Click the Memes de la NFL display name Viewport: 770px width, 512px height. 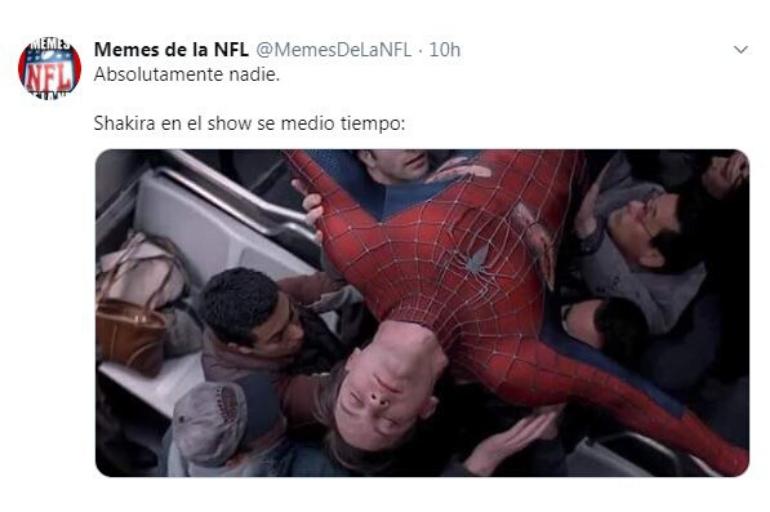(171, 50)
